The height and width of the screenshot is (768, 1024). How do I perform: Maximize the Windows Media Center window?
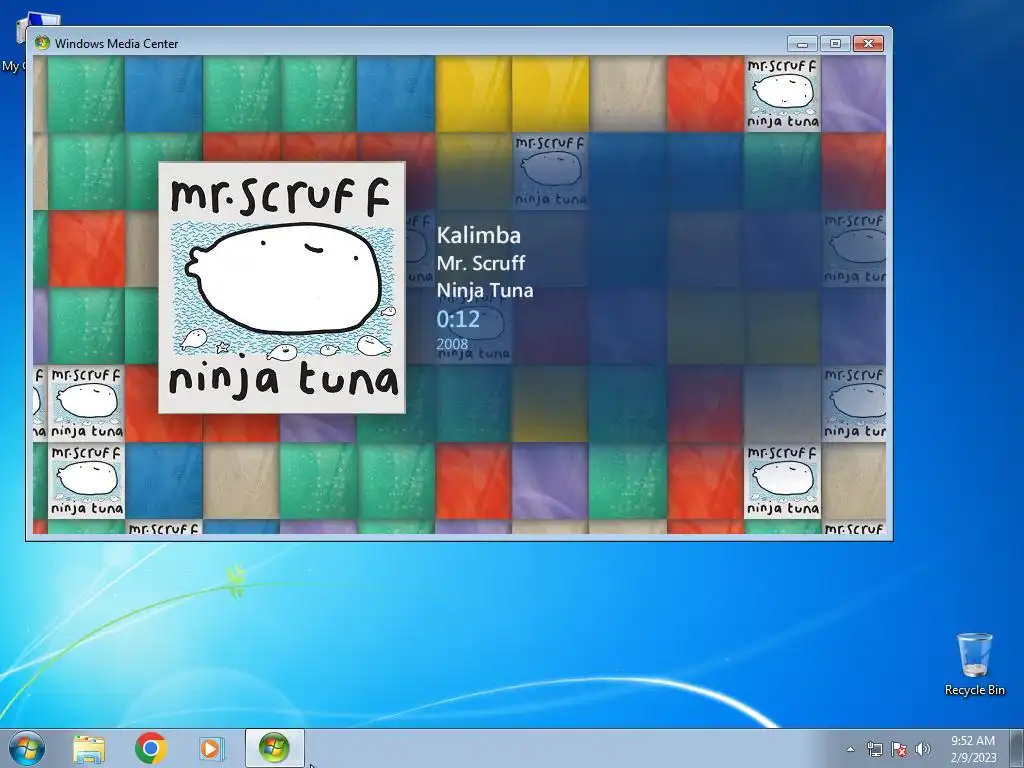click(835, 44)
